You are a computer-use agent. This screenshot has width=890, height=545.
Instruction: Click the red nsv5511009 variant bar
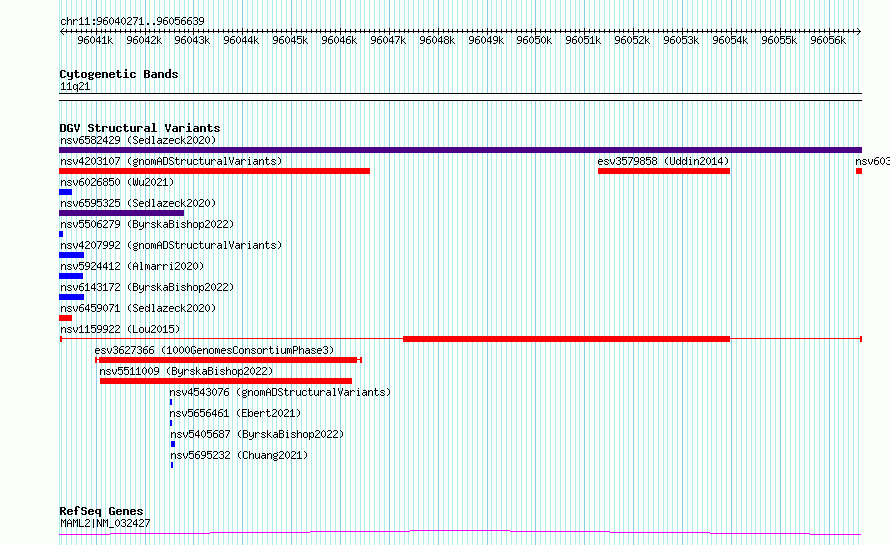click(226, 381)
